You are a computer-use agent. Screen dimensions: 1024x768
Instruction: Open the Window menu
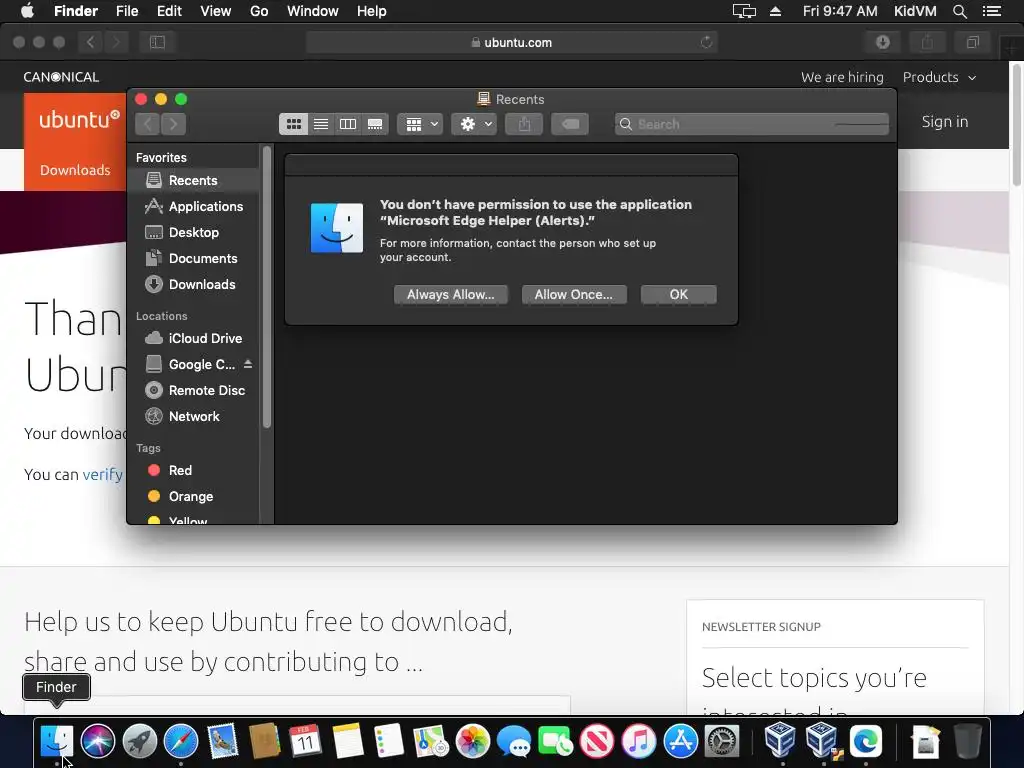pos(313,11)
